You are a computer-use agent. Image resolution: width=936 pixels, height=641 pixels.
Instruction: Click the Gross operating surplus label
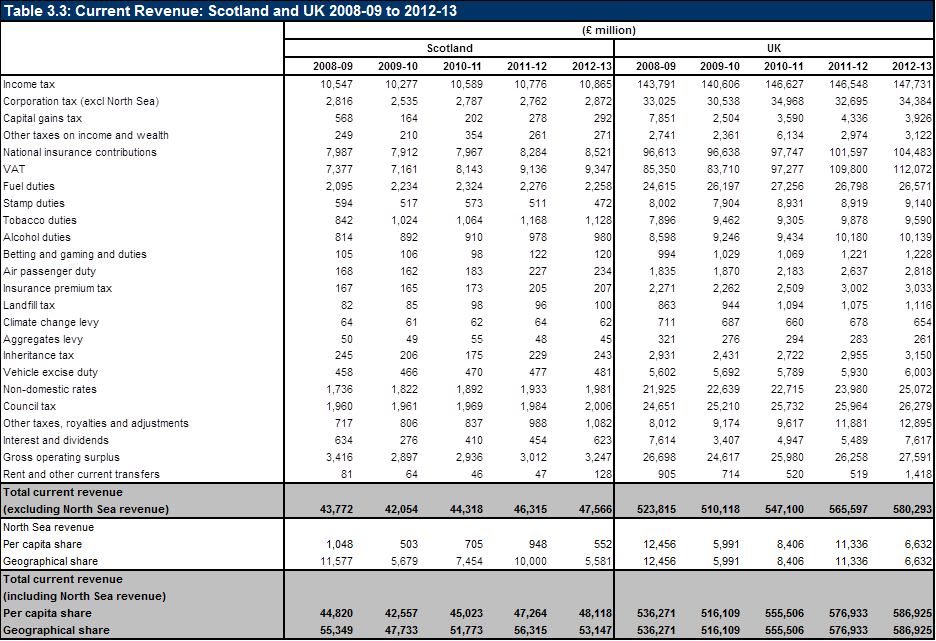pos(61,458)
